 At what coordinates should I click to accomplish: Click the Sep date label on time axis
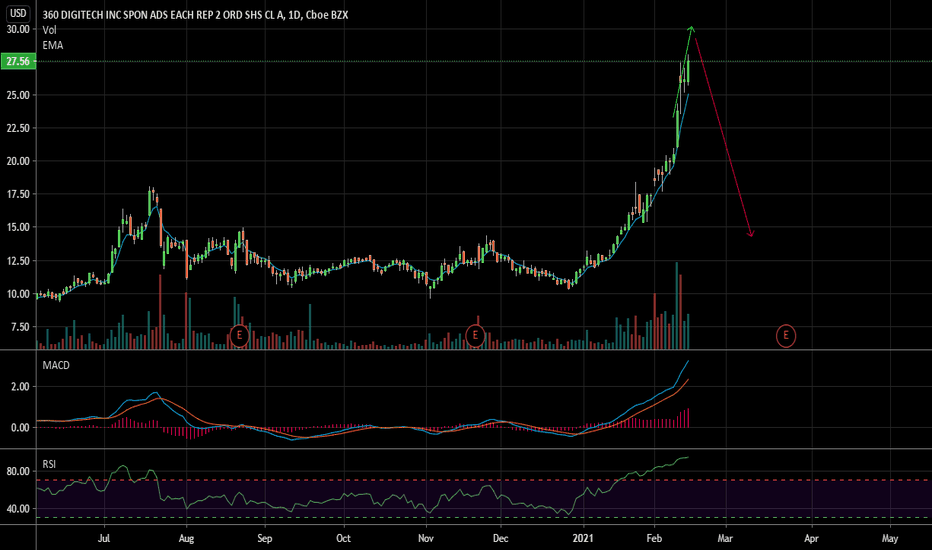coord(265,539)
